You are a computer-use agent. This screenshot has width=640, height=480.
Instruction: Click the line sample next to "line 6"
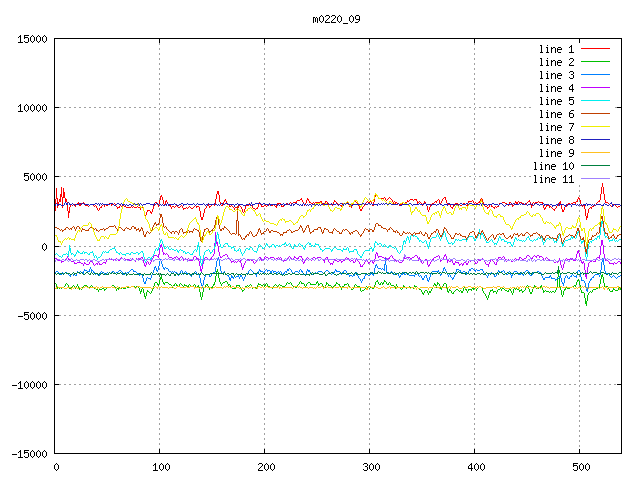click(x=595, y=114)
